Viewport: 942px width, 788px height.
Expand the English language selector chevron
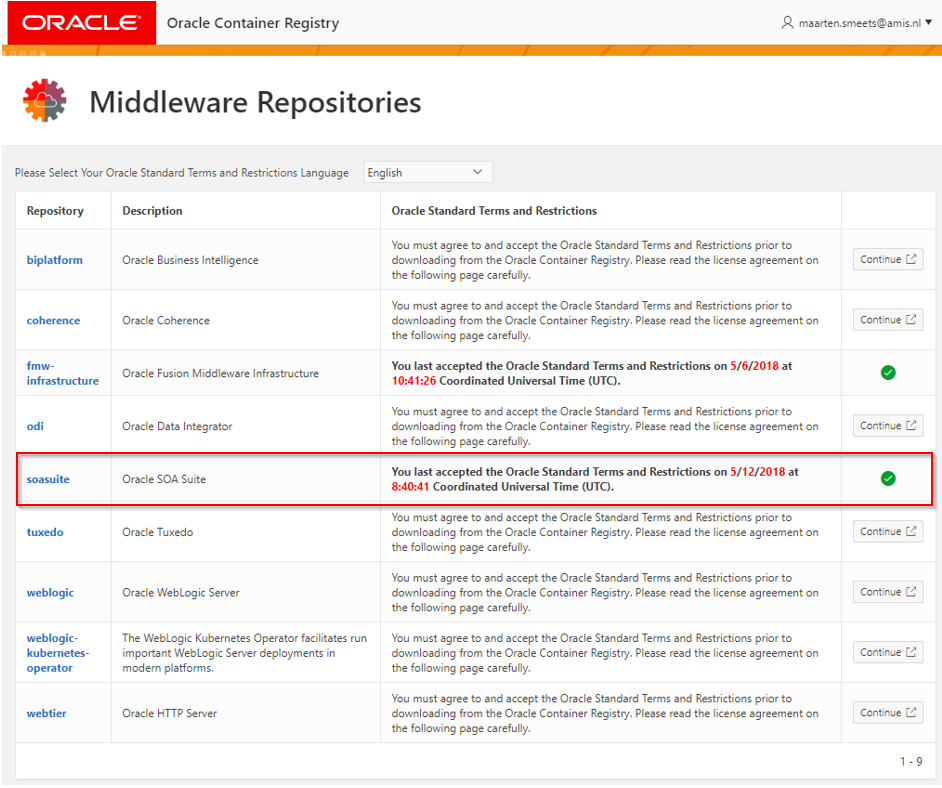pos(479,171)
